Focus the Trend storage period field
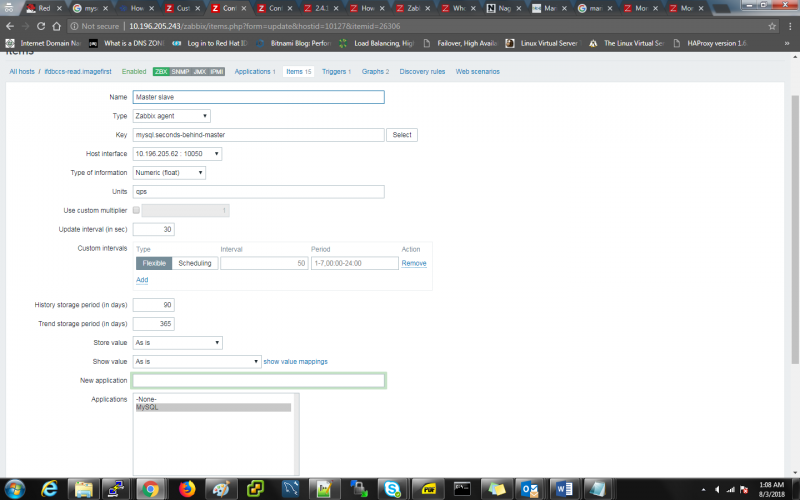 coord(154,323)
